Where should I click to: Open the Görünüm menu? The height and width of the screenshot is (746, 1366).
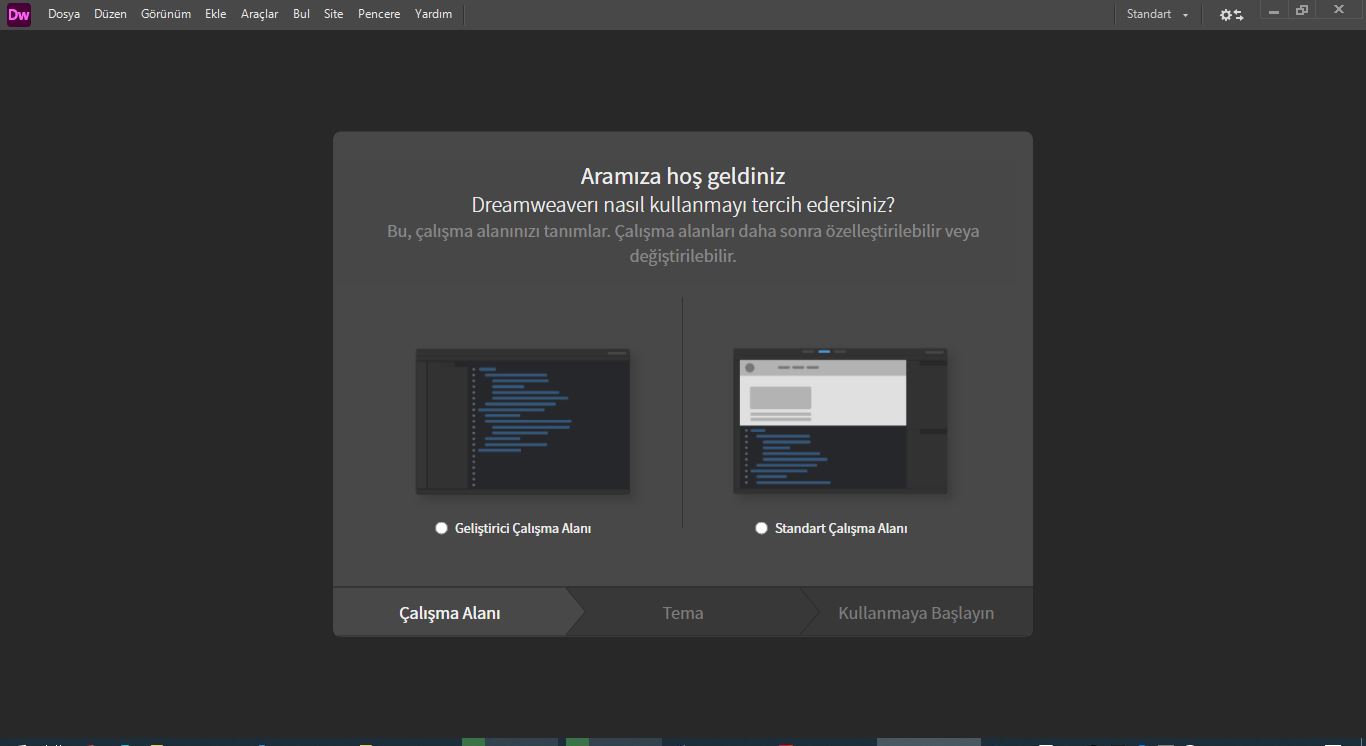pos(166,14)
